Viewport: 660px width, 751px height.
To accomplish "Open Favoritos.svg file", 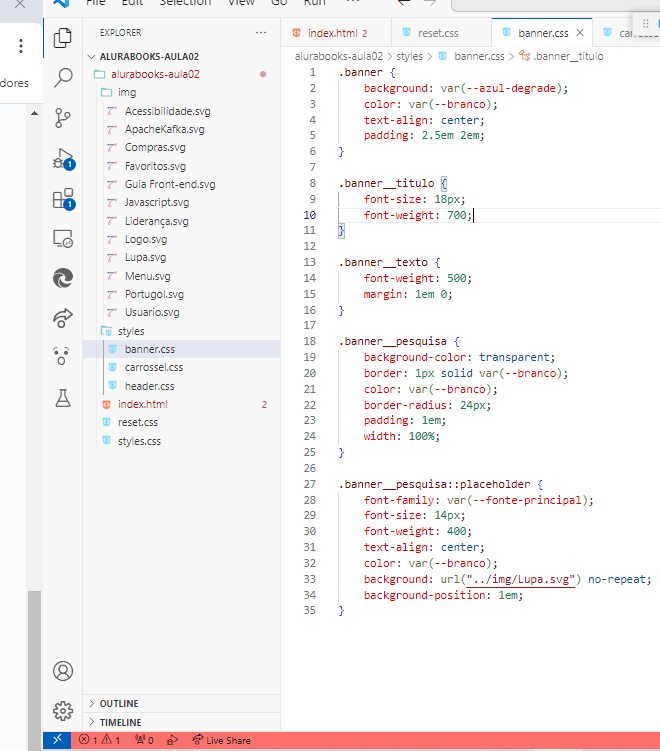I will [x=155, y=166].
